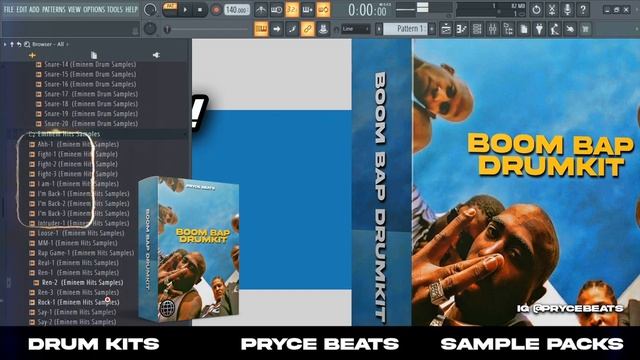Click the microphone recording icon
Screen dimensions: 640x360
pyautogui.click(x=567, y=9)
